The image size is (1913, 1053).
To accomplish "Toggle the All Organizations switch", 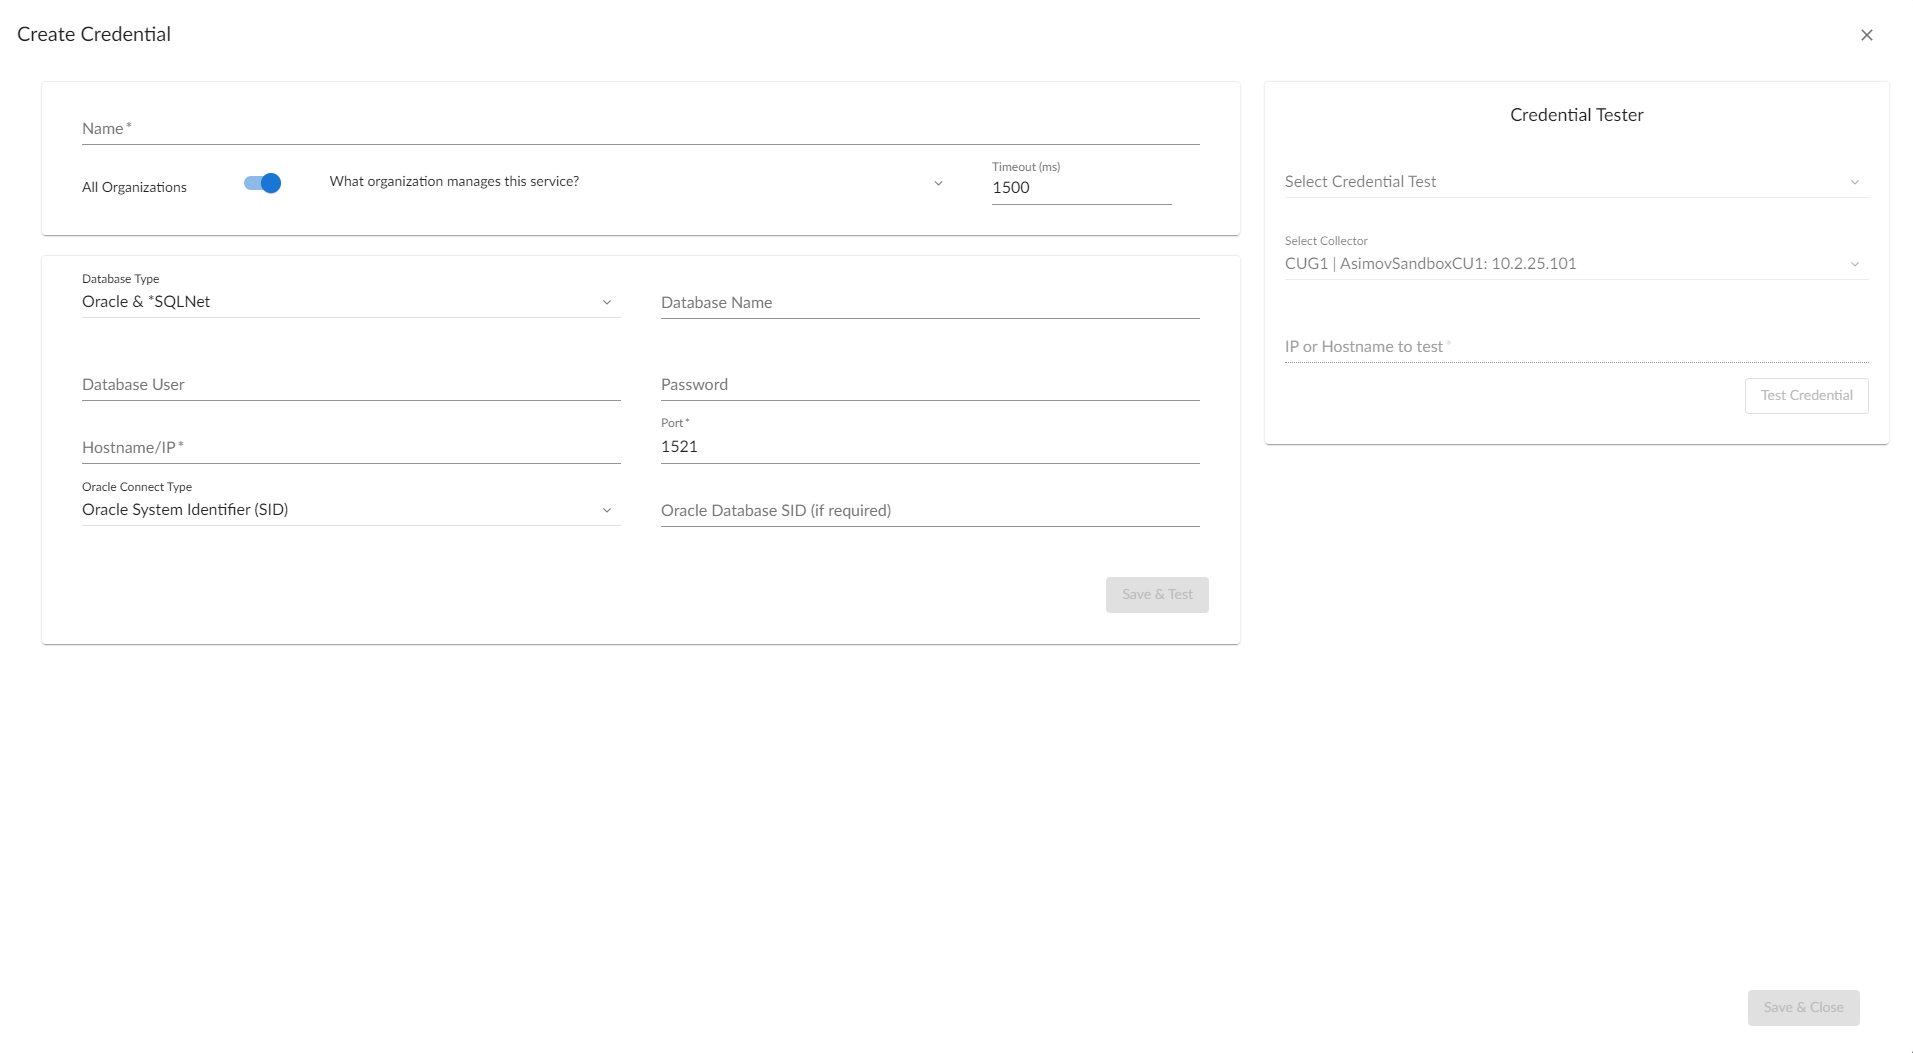I will point(263,183).
